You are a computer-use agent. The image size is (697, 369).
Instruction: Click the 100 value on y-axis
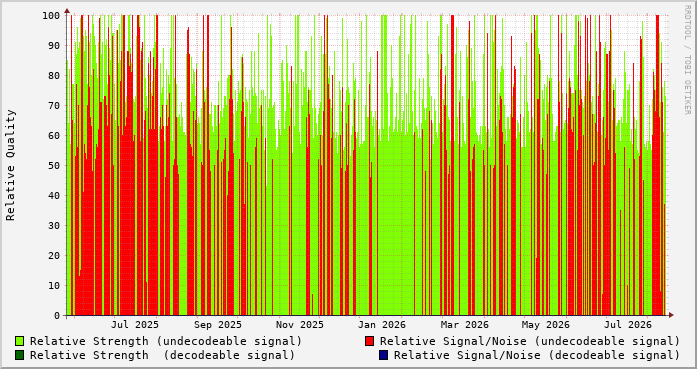52,16
